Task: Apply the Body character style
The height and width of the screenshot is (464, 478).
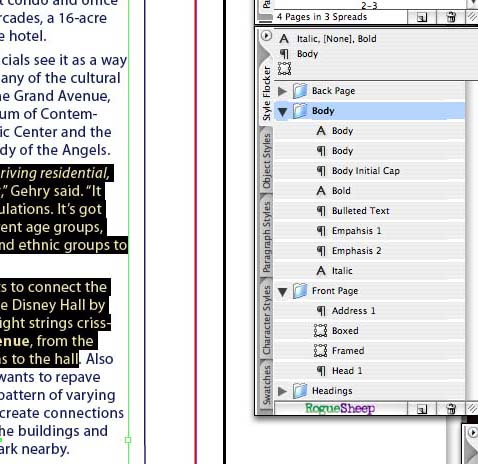Action: pos(369,131)
